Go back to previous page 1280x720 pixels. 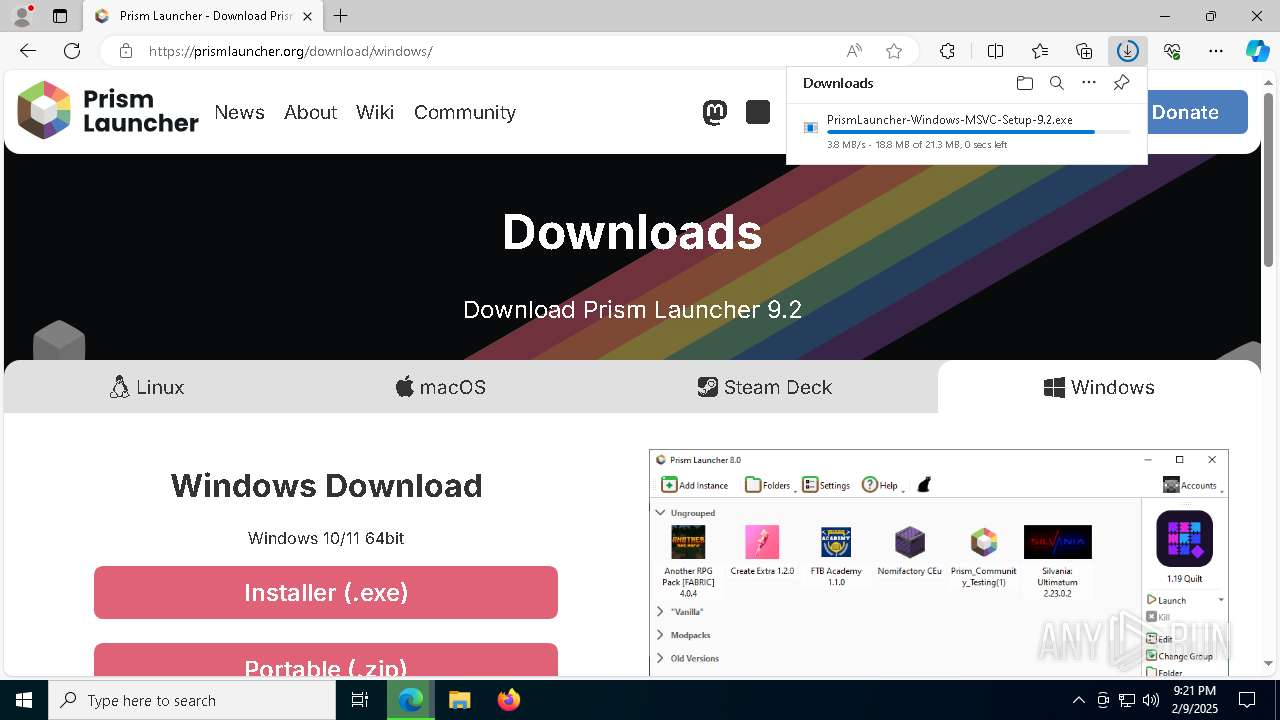pyautogui.click(x=28, y=51)
